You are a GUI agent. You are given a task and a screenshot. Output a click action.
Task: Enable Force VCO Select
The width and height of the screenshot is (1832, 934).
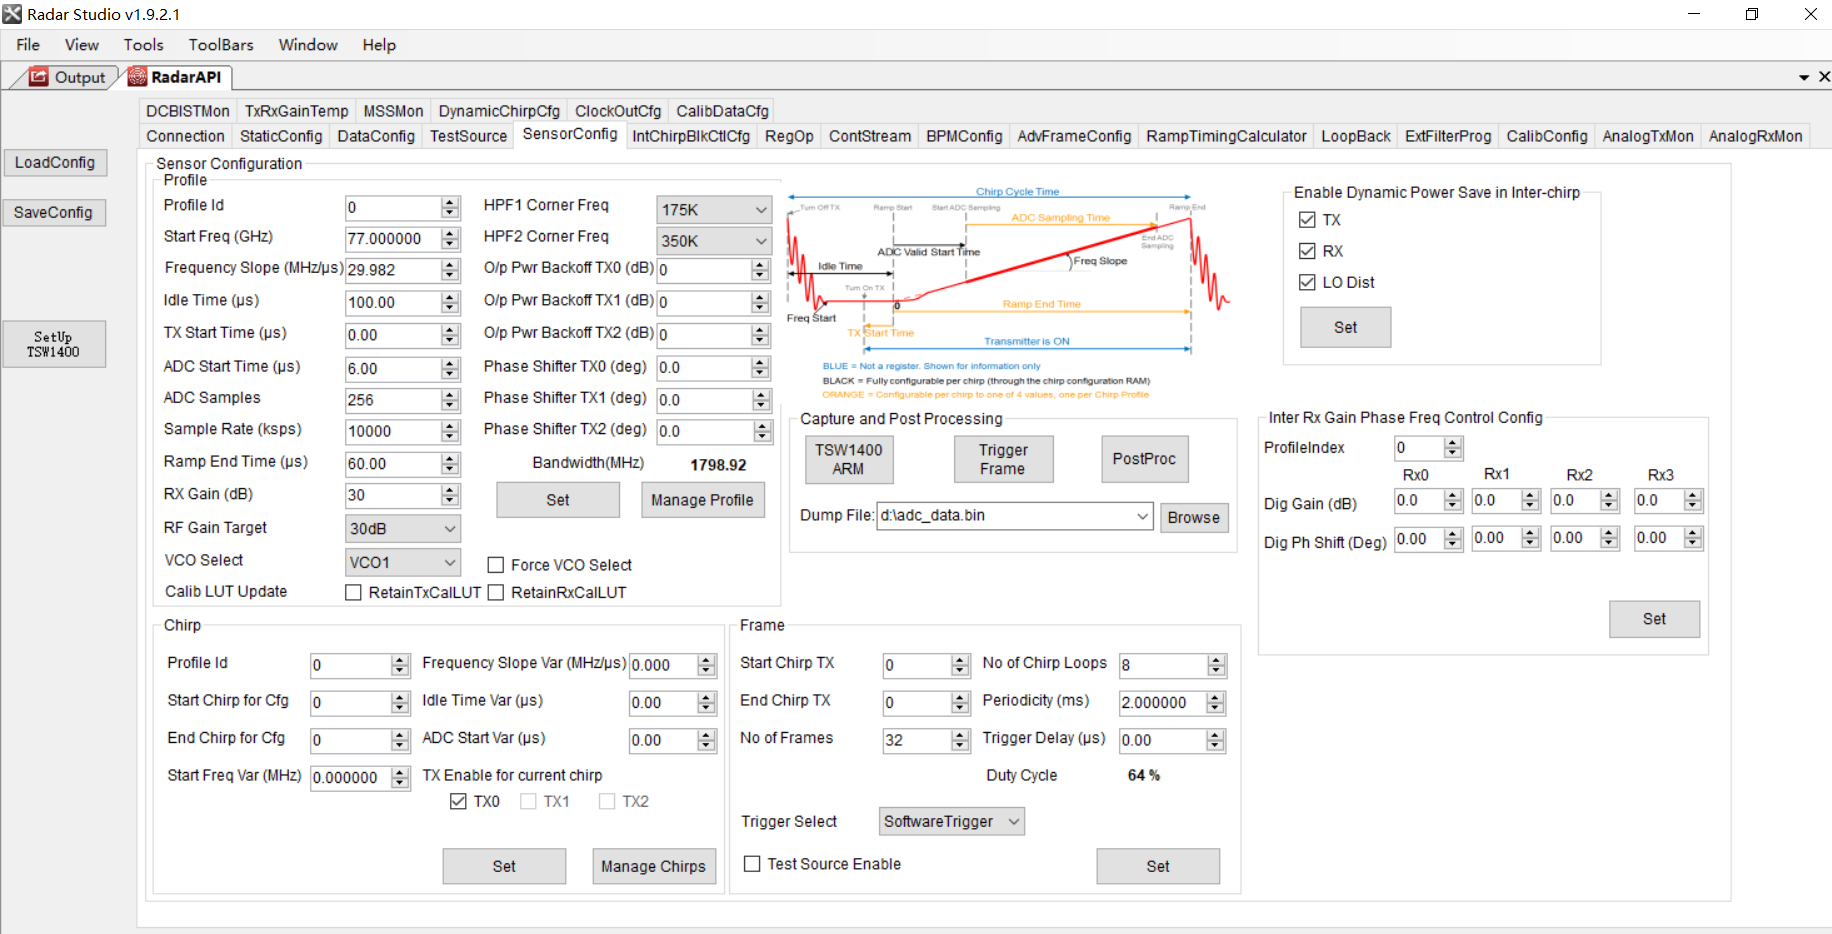[496, 564]
